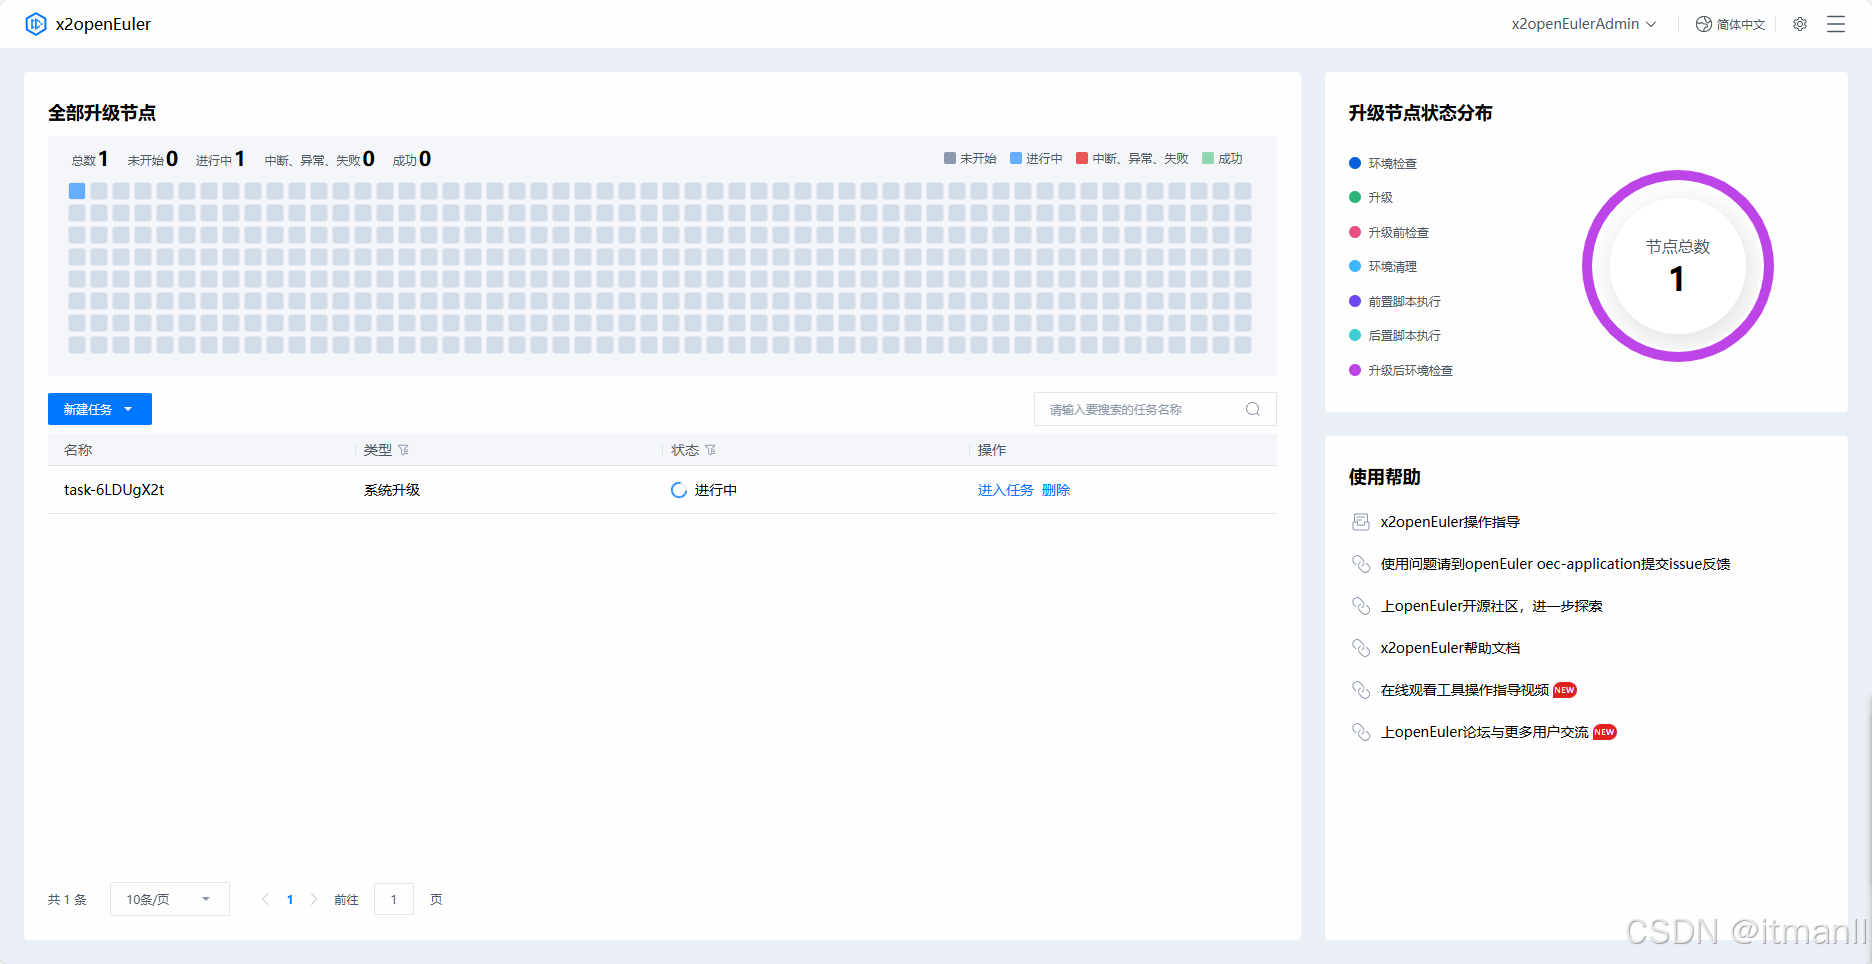This screenshot has height=964, width=1872.
Task: Open 上openEuler论坛与更多用户交流 link
Action: [x=1484, y=732]
